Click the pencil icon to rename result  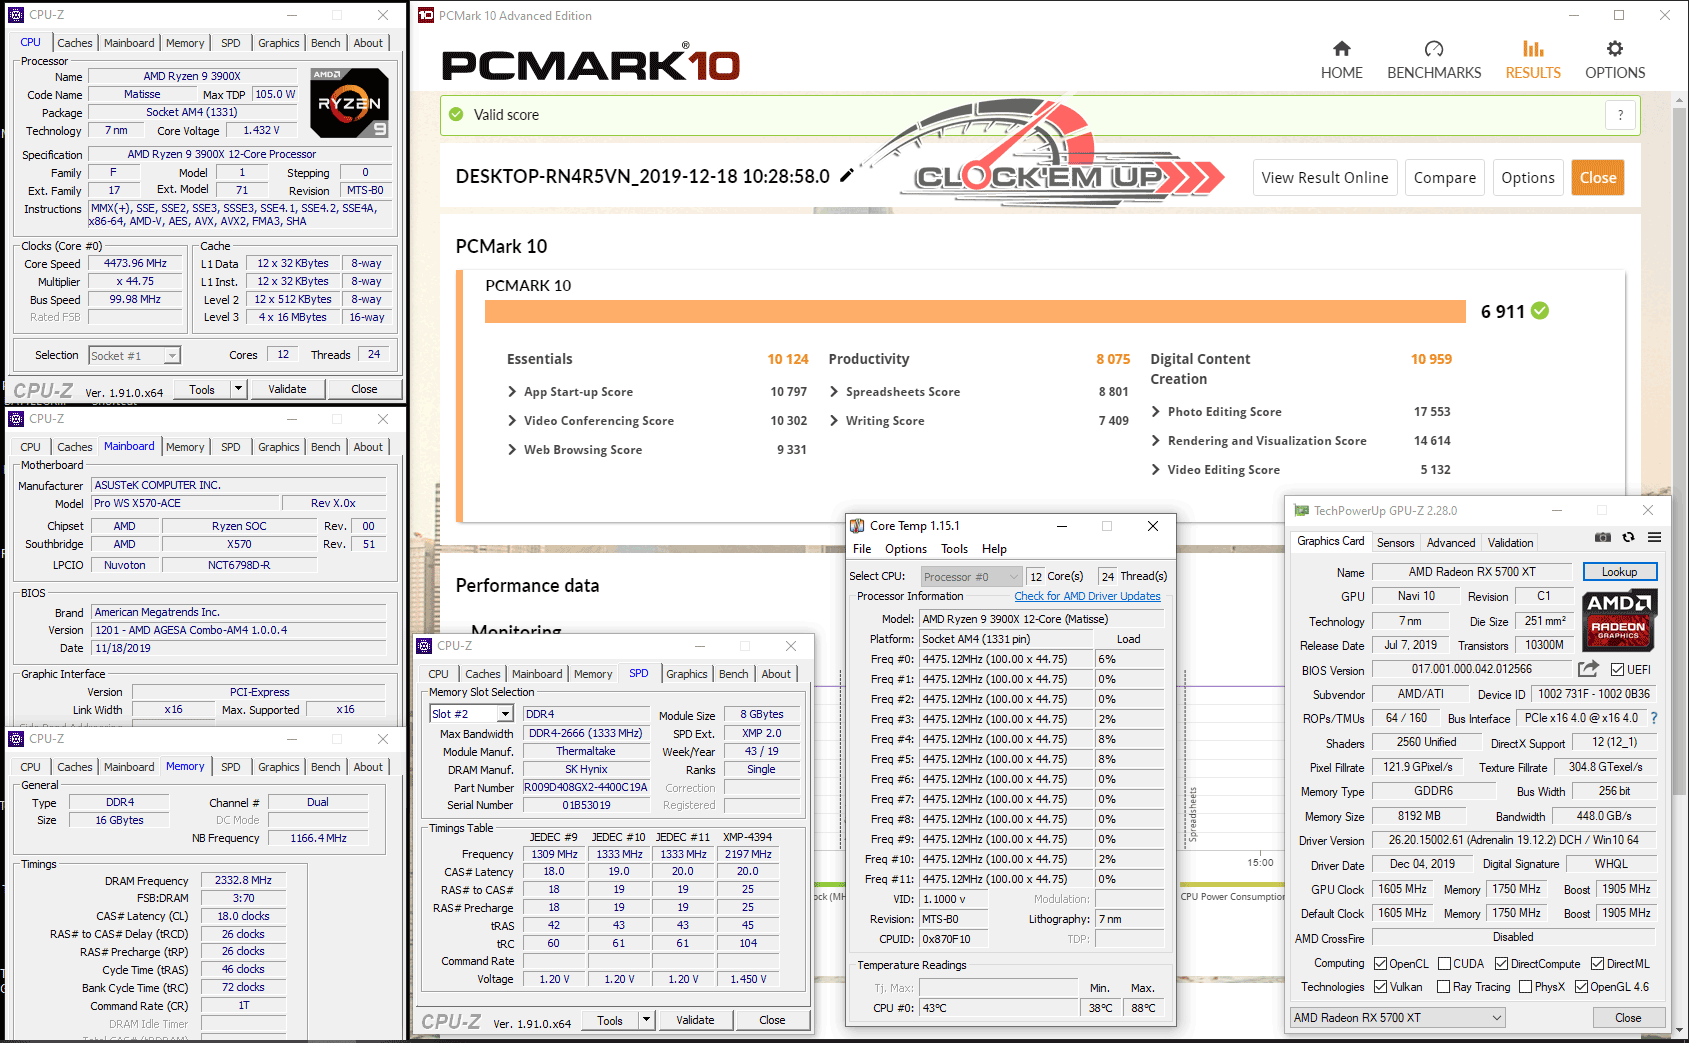click(847, 176)
